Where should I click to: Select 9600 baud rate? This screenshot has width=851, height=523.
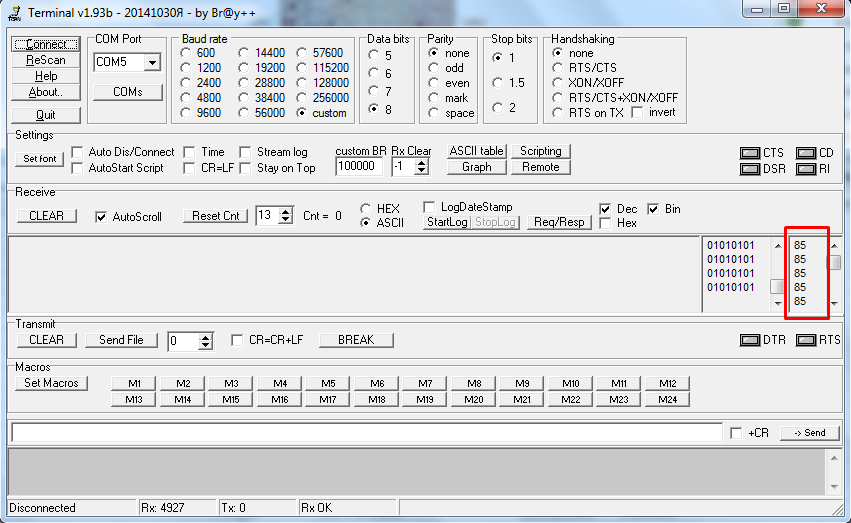186,113
